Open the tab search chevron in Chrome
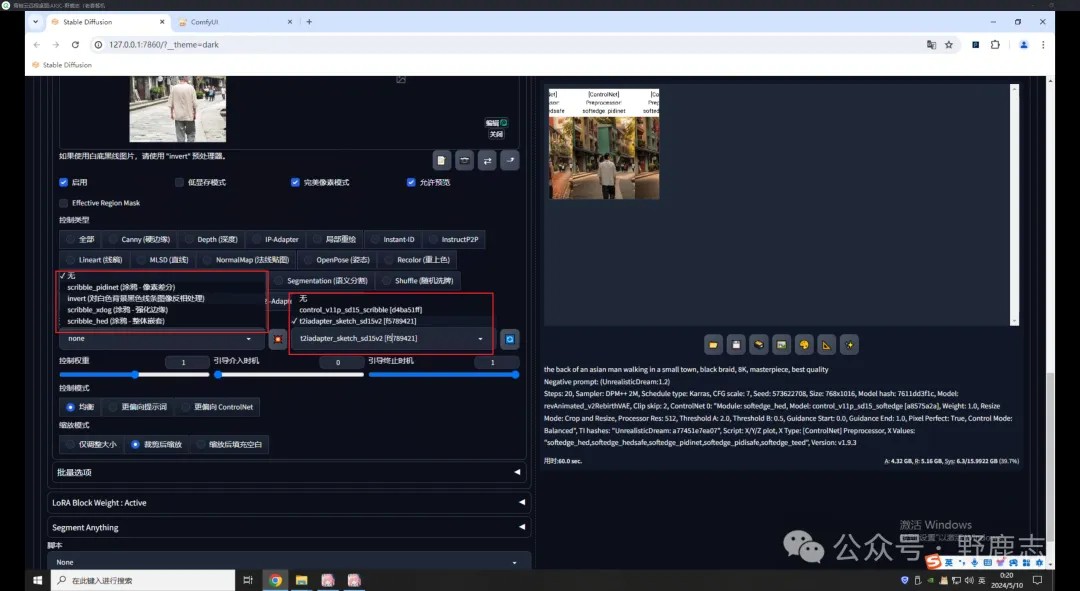Image resolution: width=1080 pixels, height=591 pixels. (36, 22)
